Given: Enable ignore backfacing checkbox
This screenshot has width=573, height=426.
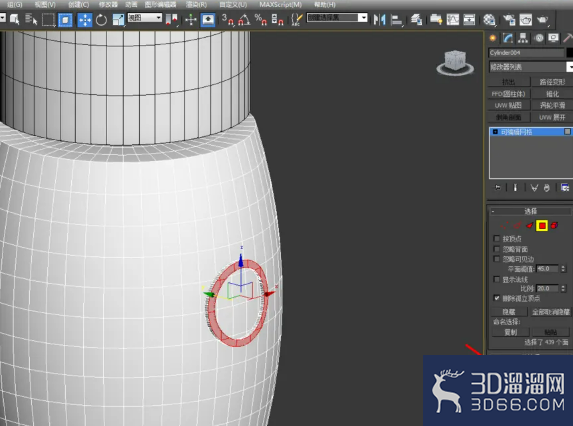Looking at the screenshot, I should pos(497,249).
